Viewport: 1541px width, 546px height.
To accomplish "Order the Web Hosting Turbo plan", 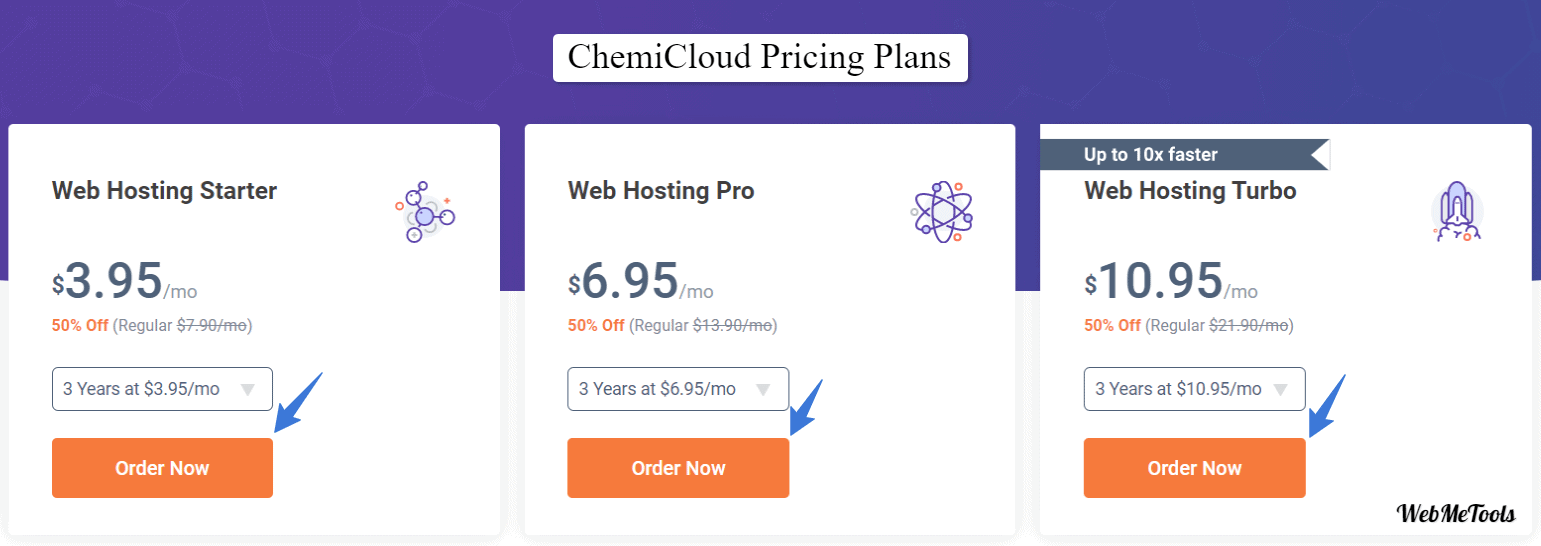I will (x=1194, y=468).
